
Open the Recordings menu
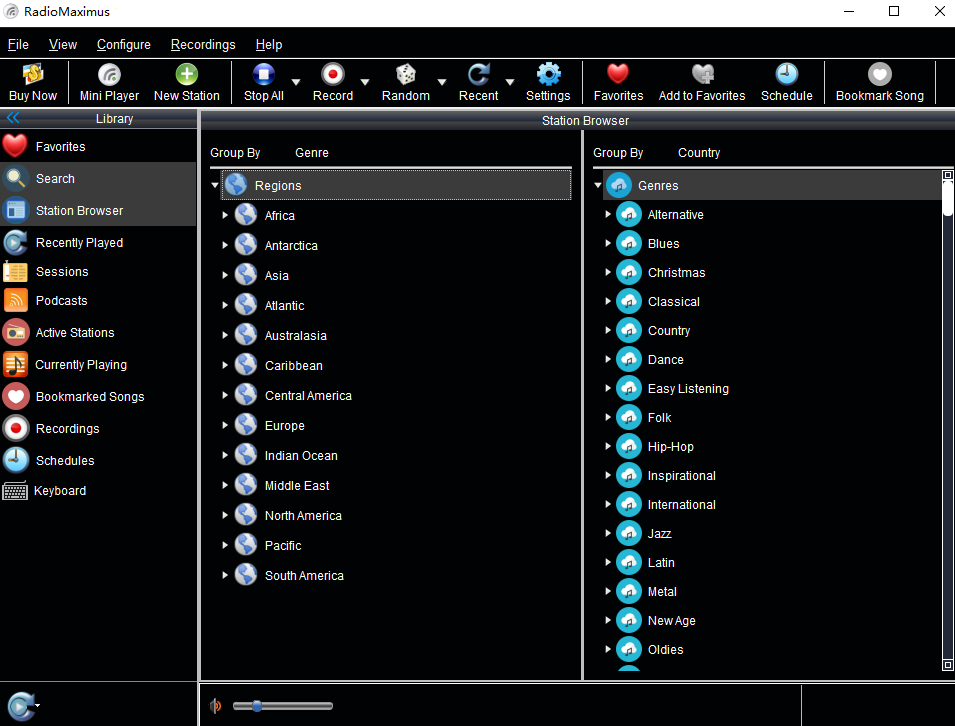(203, 44)
